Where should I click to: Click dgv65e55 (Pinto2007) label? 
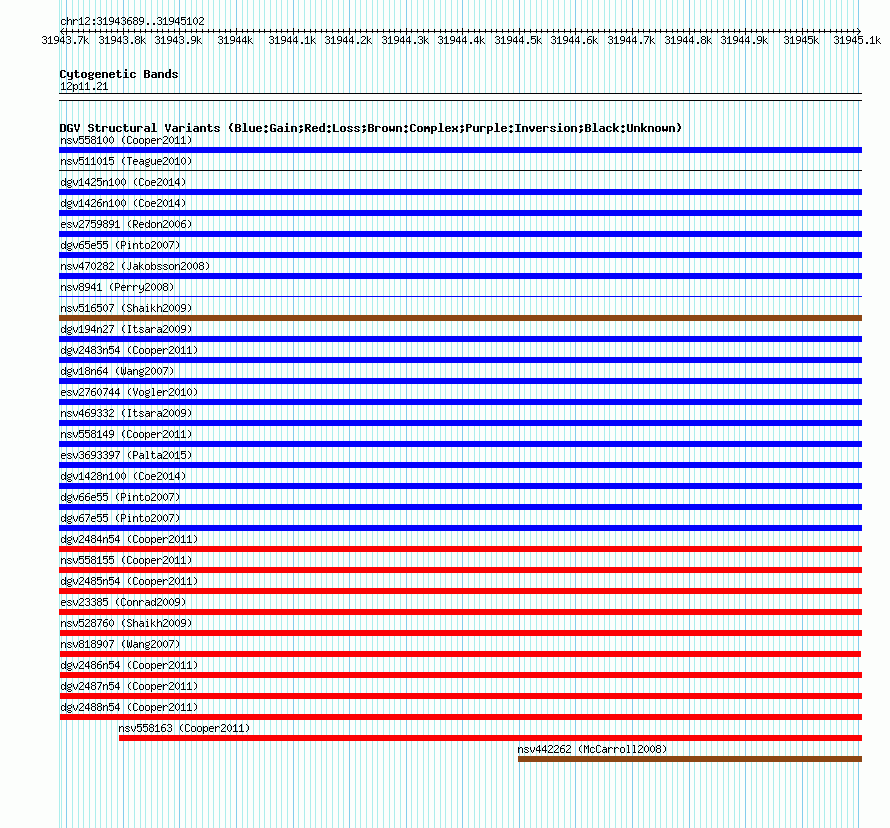click(120, 245)
